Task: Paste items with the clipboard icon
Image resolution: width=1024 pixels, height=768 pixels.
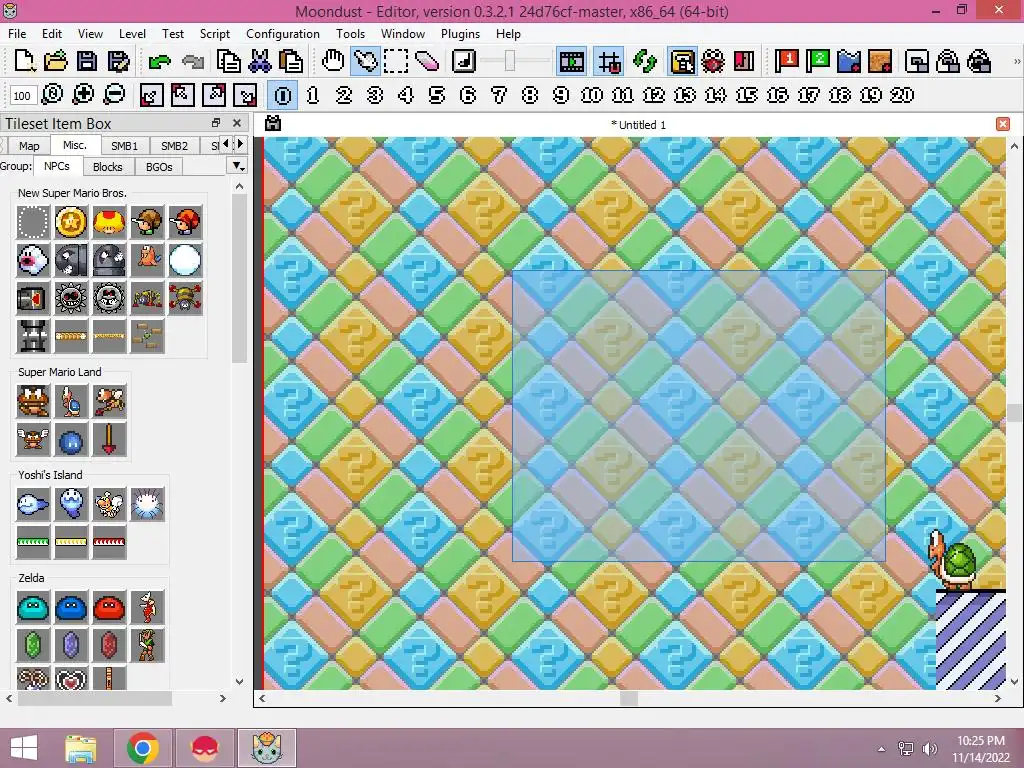Action: [291, 61]
